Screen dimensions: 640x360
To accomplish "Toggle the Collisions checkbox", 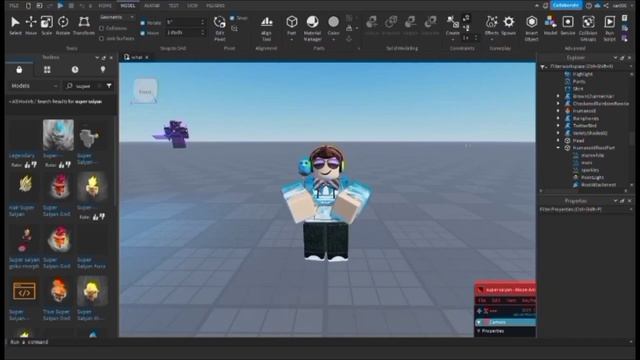I will (x=102, y=28).
